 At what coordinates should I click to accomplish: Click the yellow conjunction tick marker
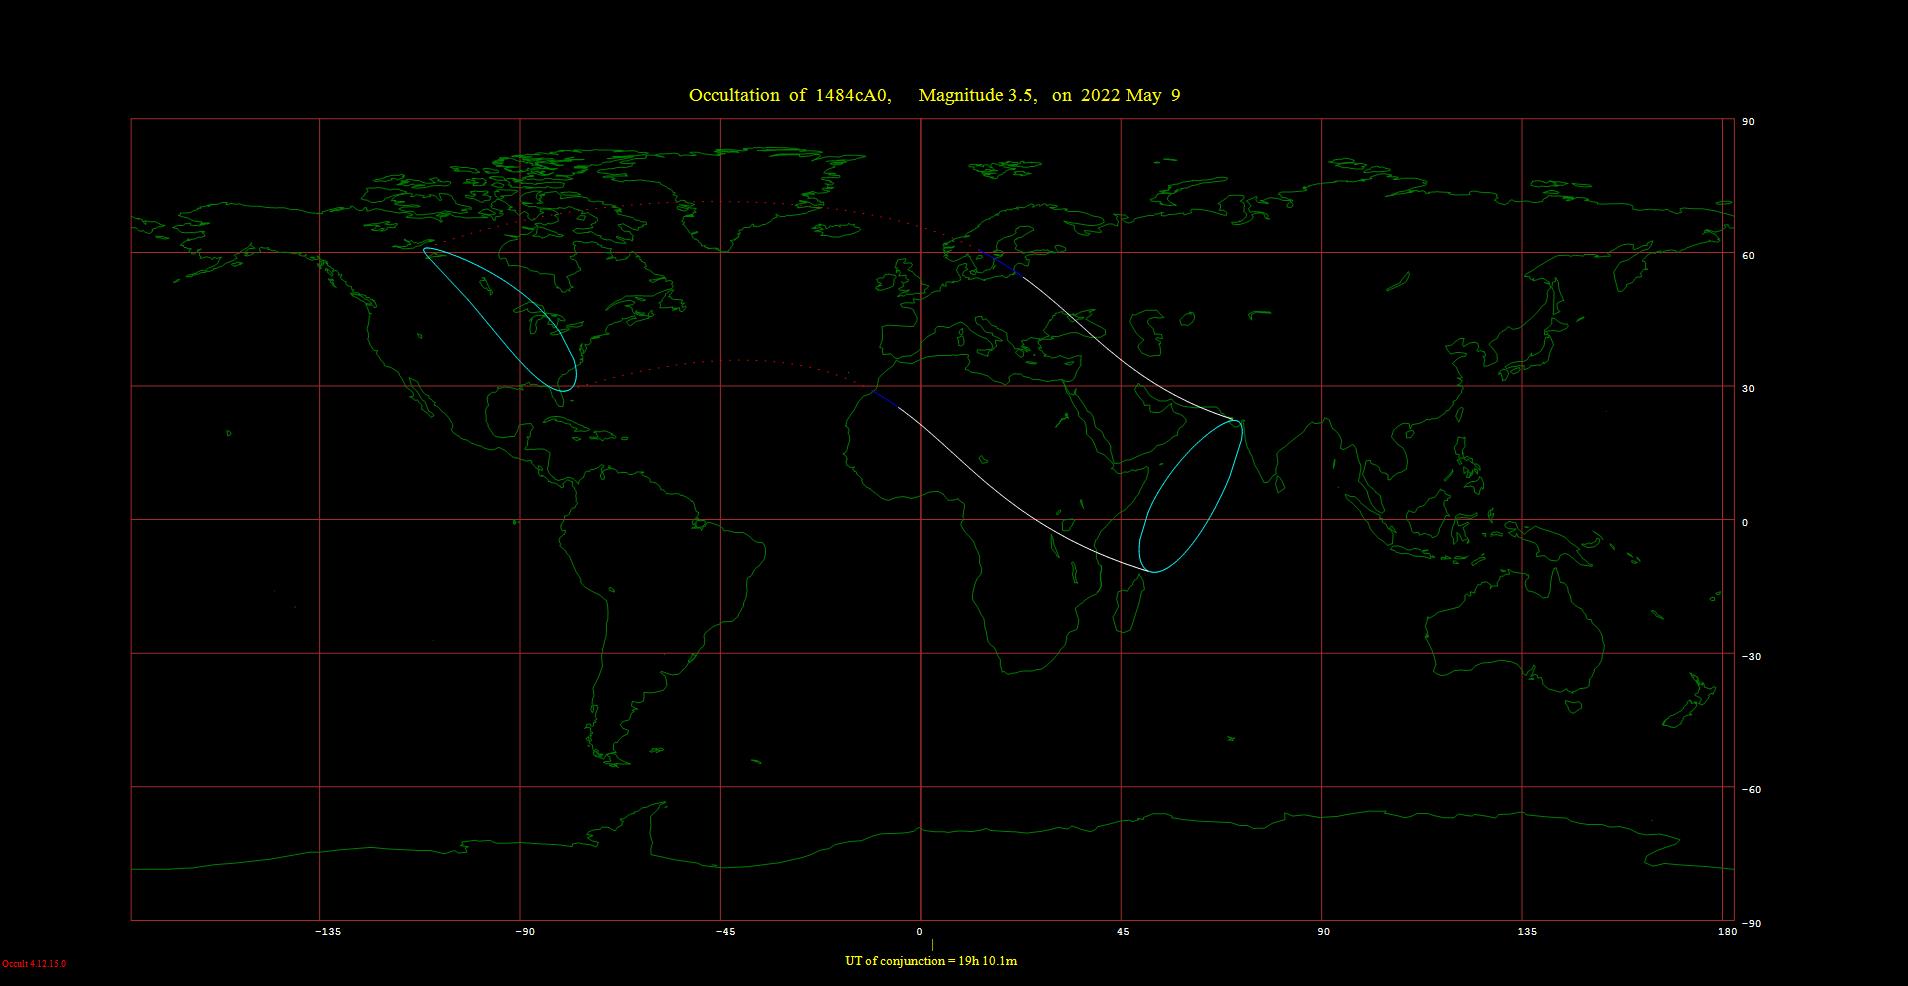932,944
